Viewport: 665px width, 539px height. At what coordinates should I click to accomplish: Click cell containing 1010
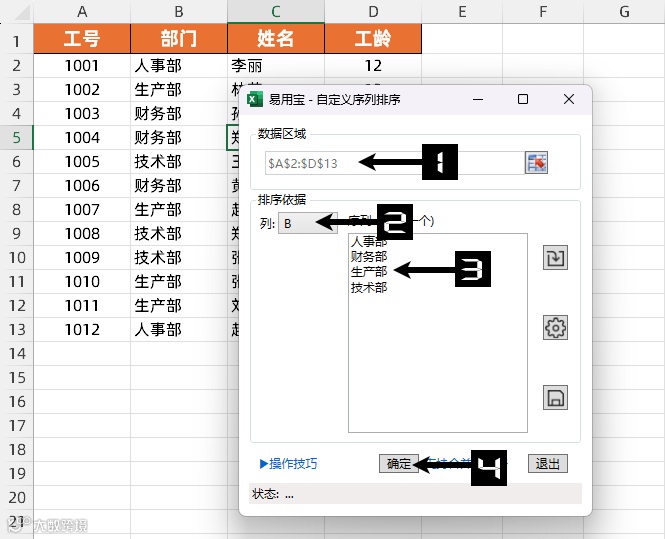click(x=82, y=281)
